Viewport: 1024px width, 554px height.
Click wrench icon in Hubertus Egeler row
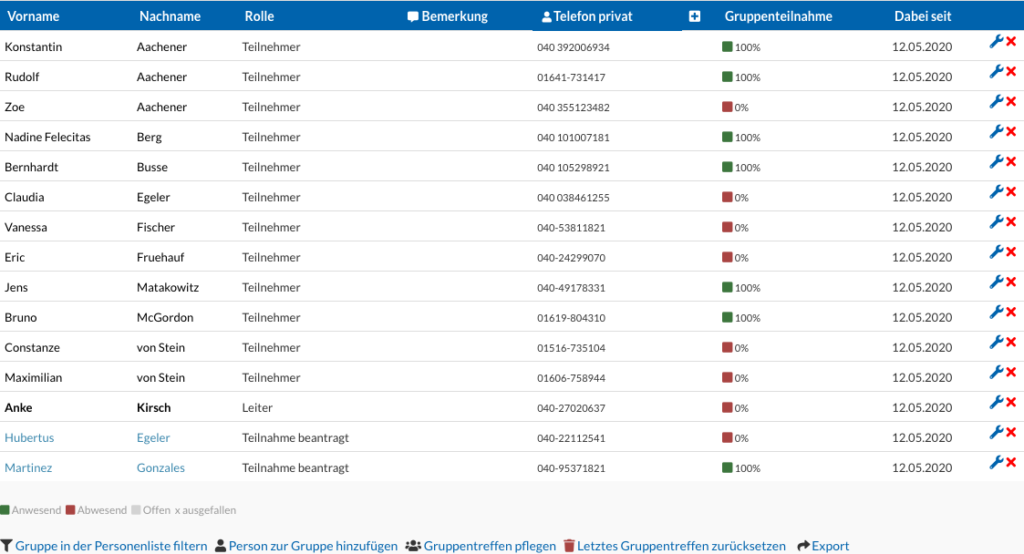[996, 432]
